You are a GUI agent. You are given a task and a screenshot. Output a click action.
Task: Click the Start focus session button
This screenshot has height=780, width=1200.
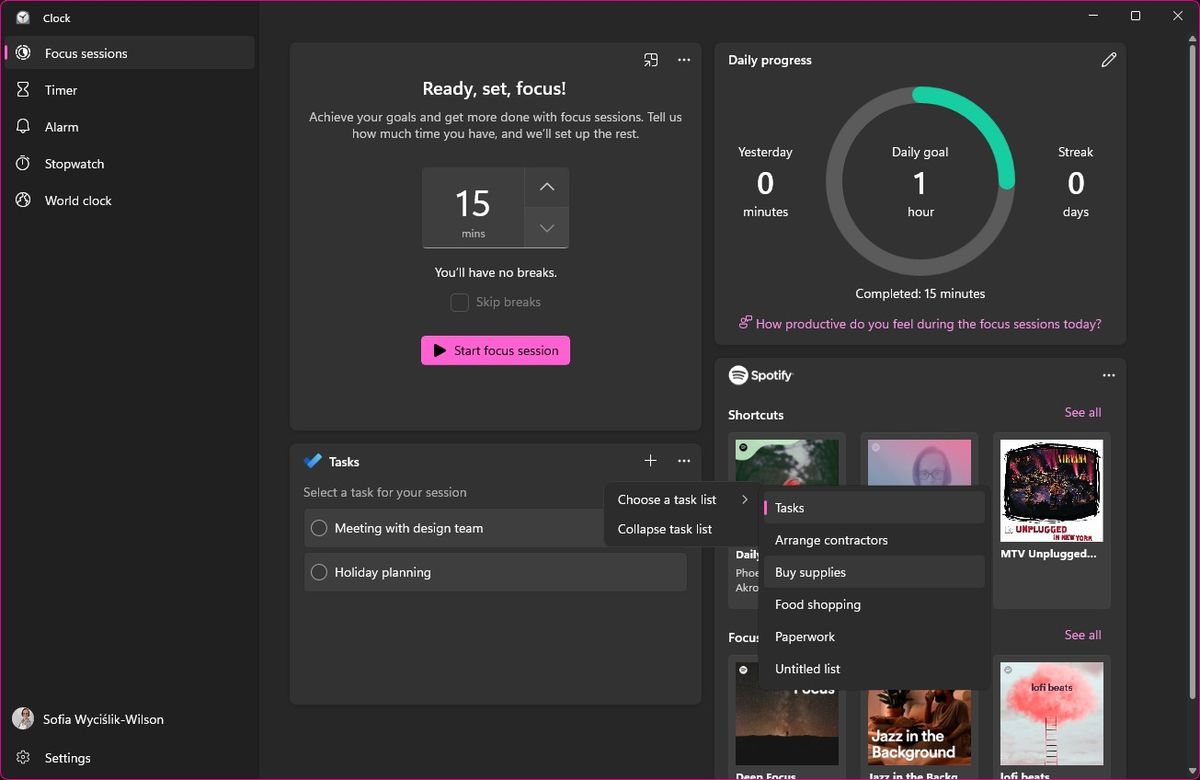(495, 351)
